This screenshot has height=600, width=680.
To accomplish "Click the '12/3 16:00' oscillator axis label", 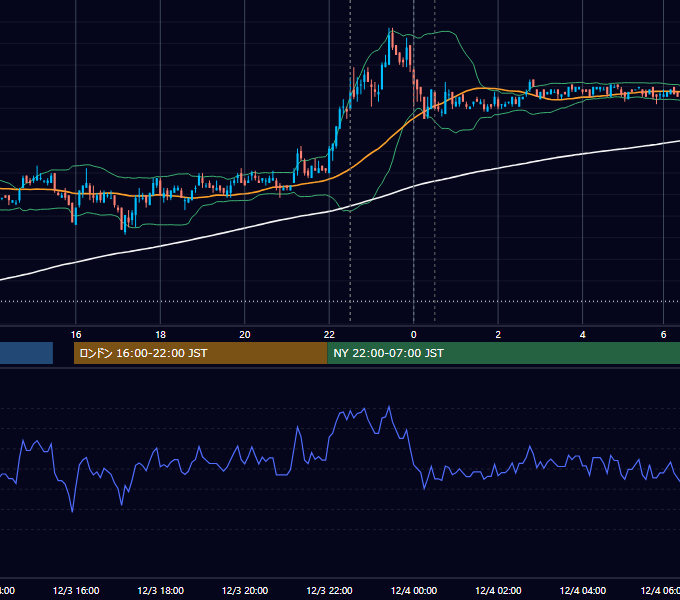I will point(76,590).
